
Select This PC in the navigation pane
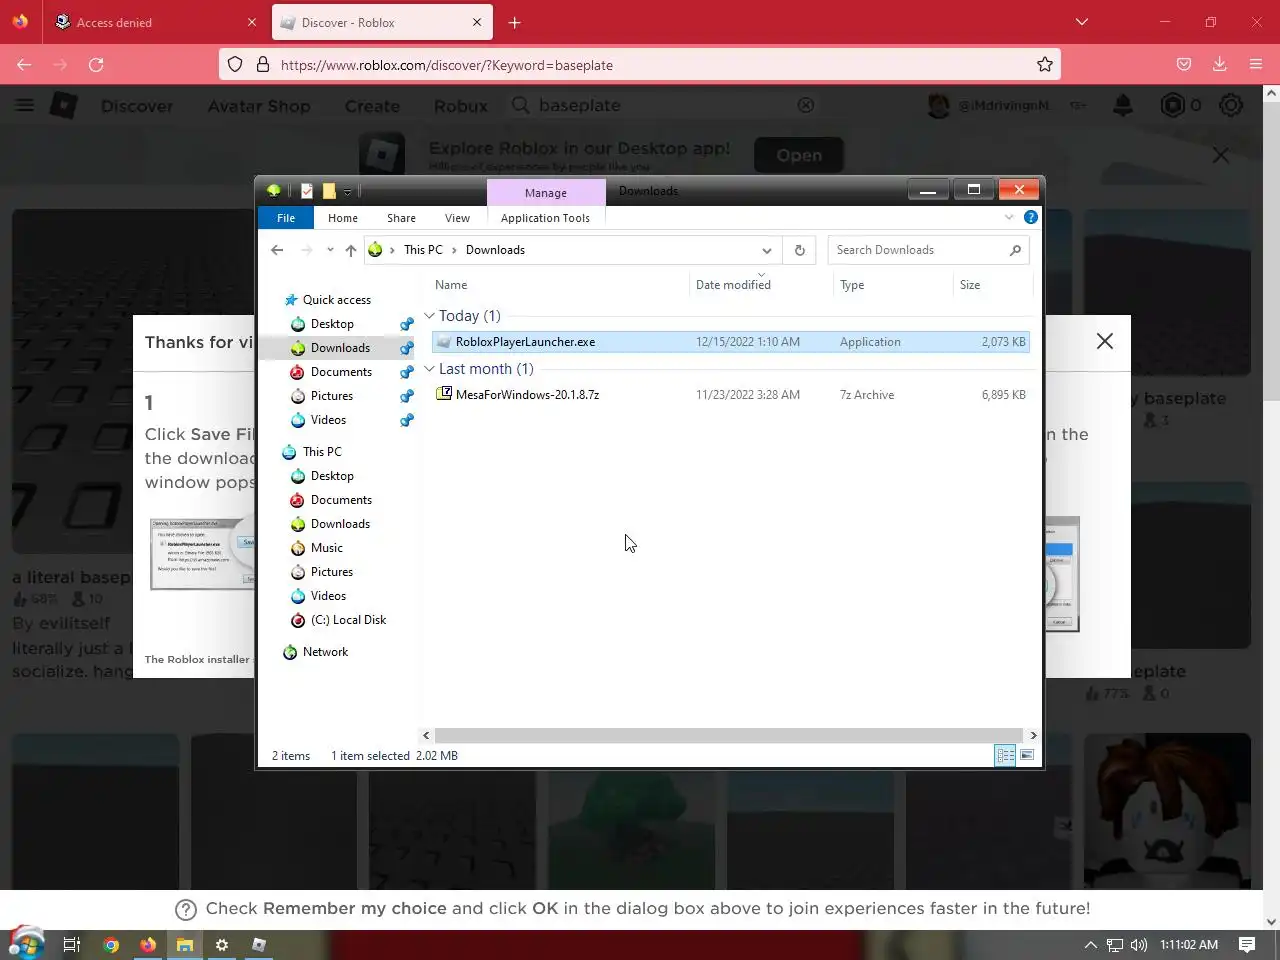coord(322,452)
